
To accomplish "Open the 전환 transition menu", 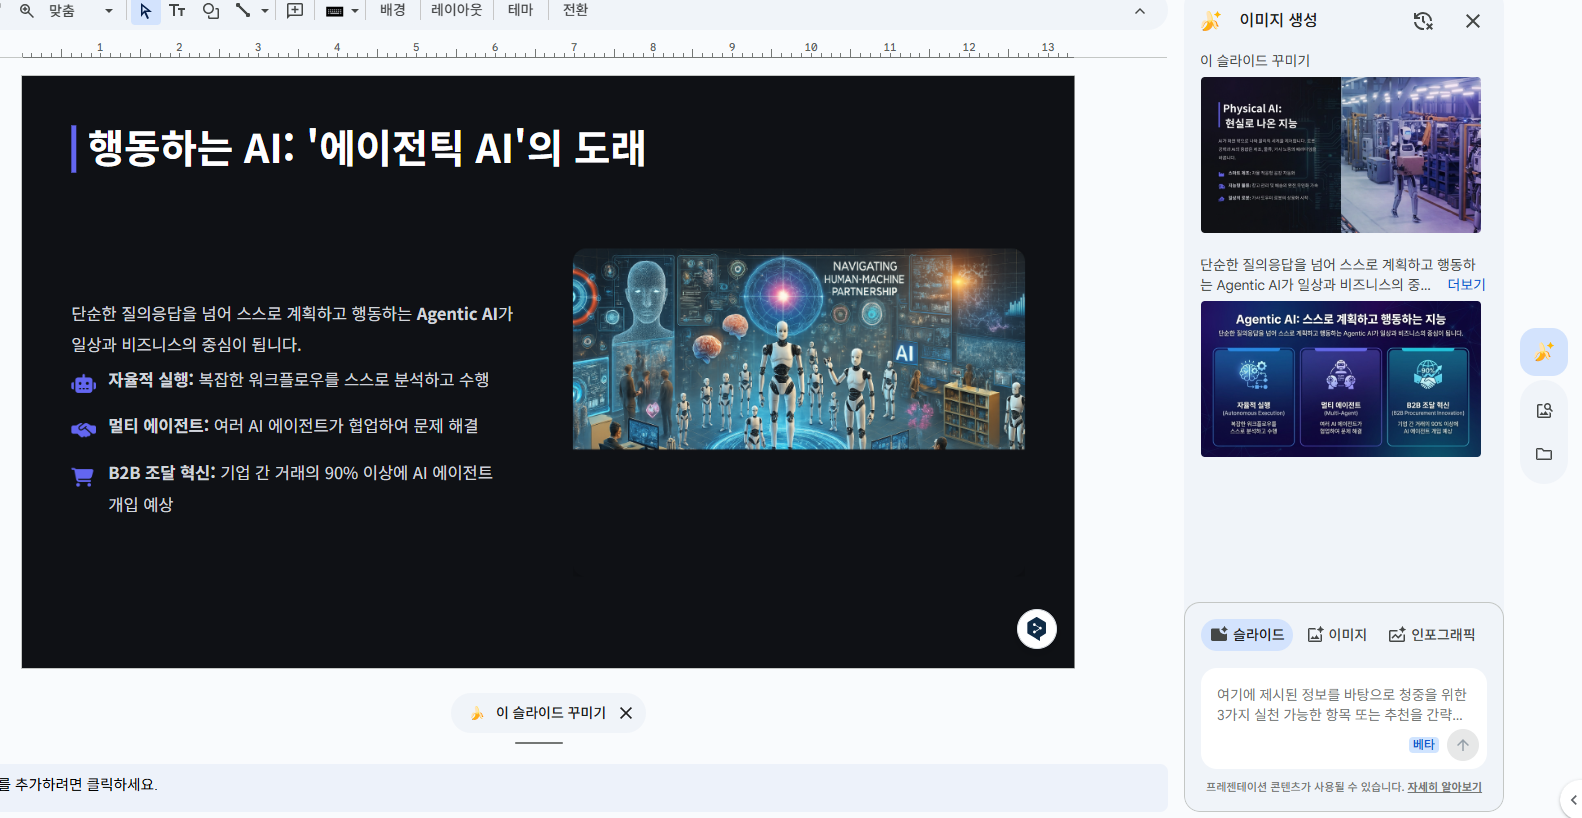I will click(x=576, y=10).
